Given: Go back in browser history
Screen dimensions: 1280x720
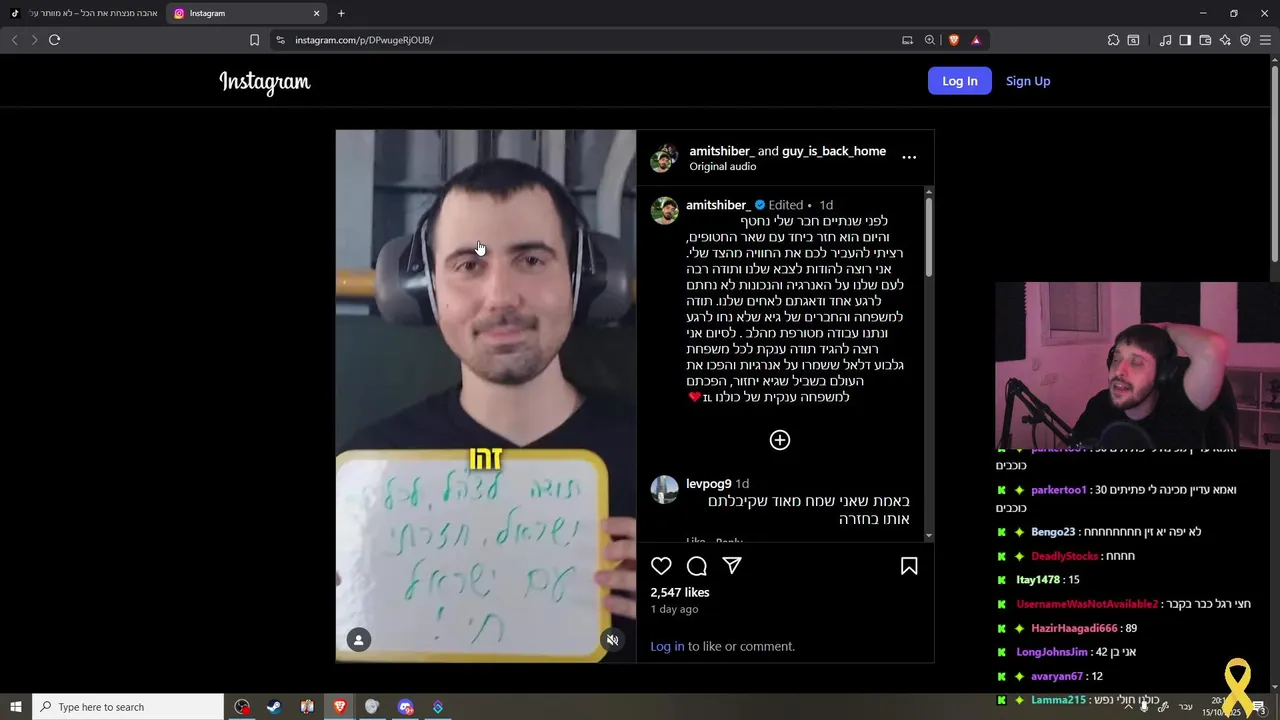Looking at the screenshot, I should click(x=14, y=40).
